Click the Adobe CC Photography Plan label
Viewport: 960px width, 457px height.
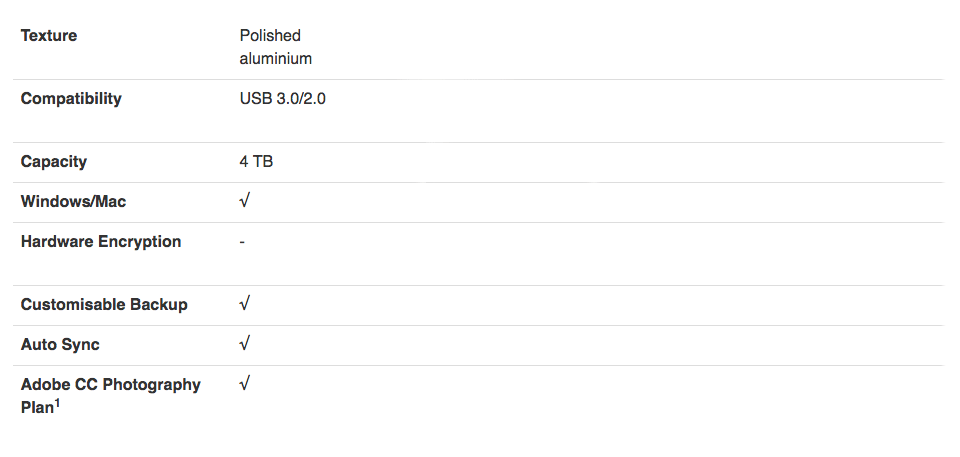(x=111, y=396)
